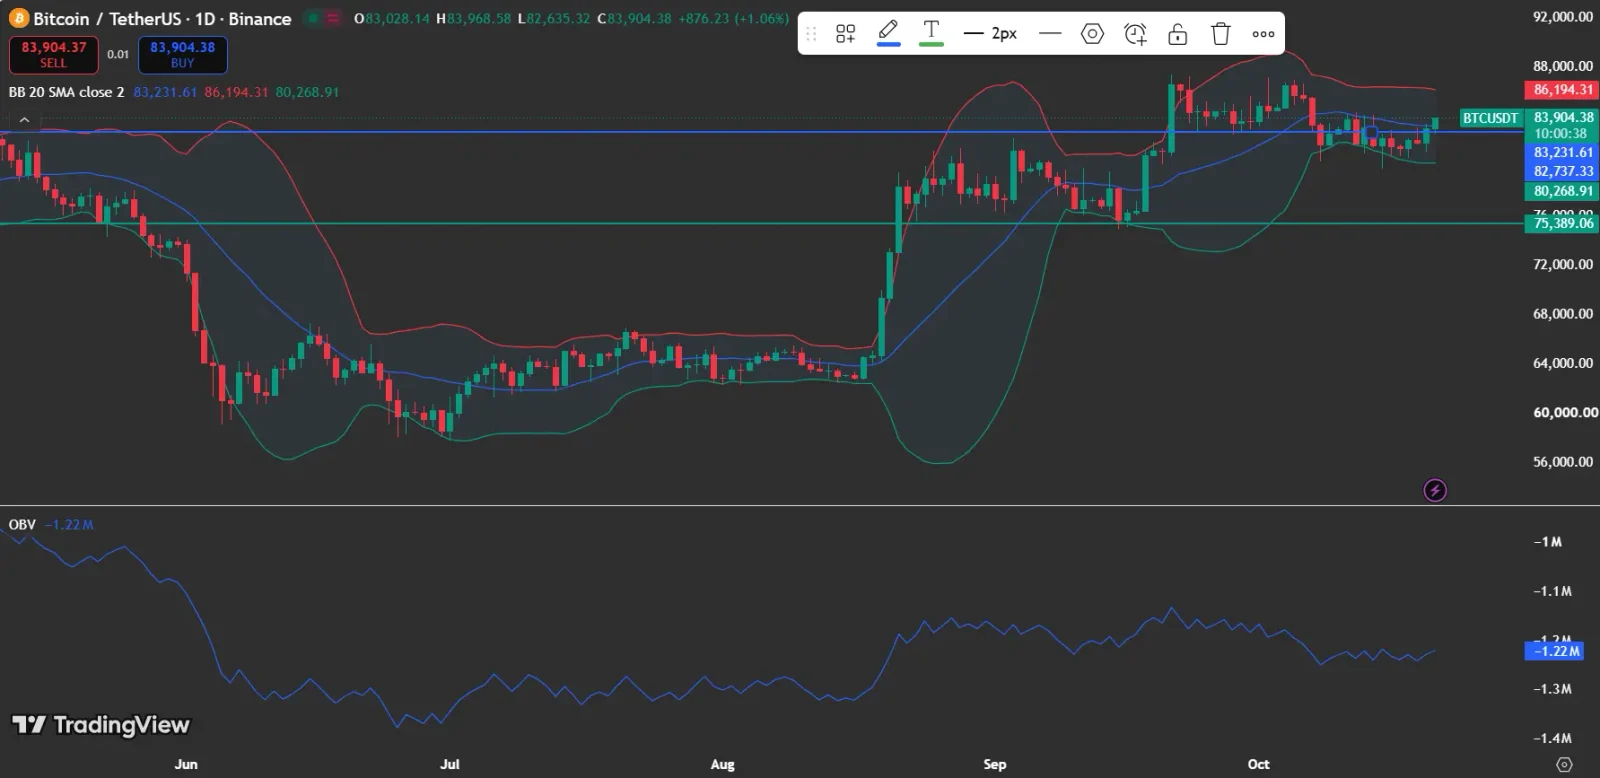Click the 83,231.61 basis price label

coord(1563,153)
